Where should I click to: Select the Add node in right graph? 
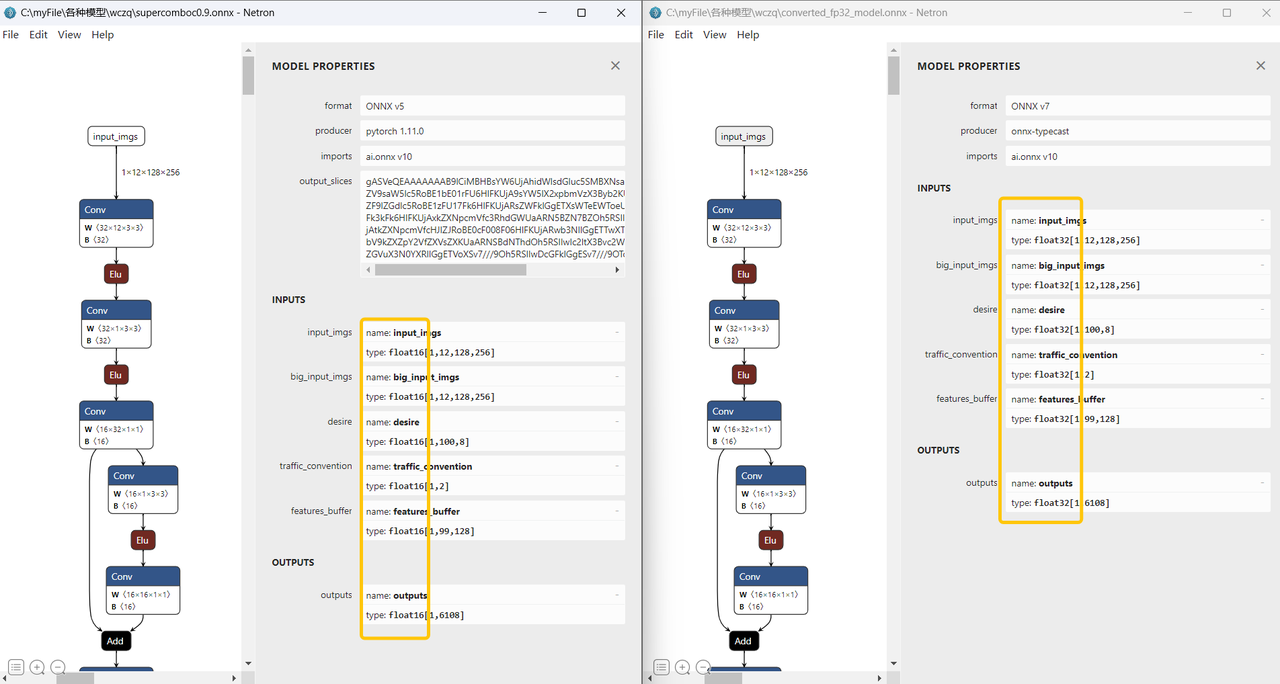[742, 641]
